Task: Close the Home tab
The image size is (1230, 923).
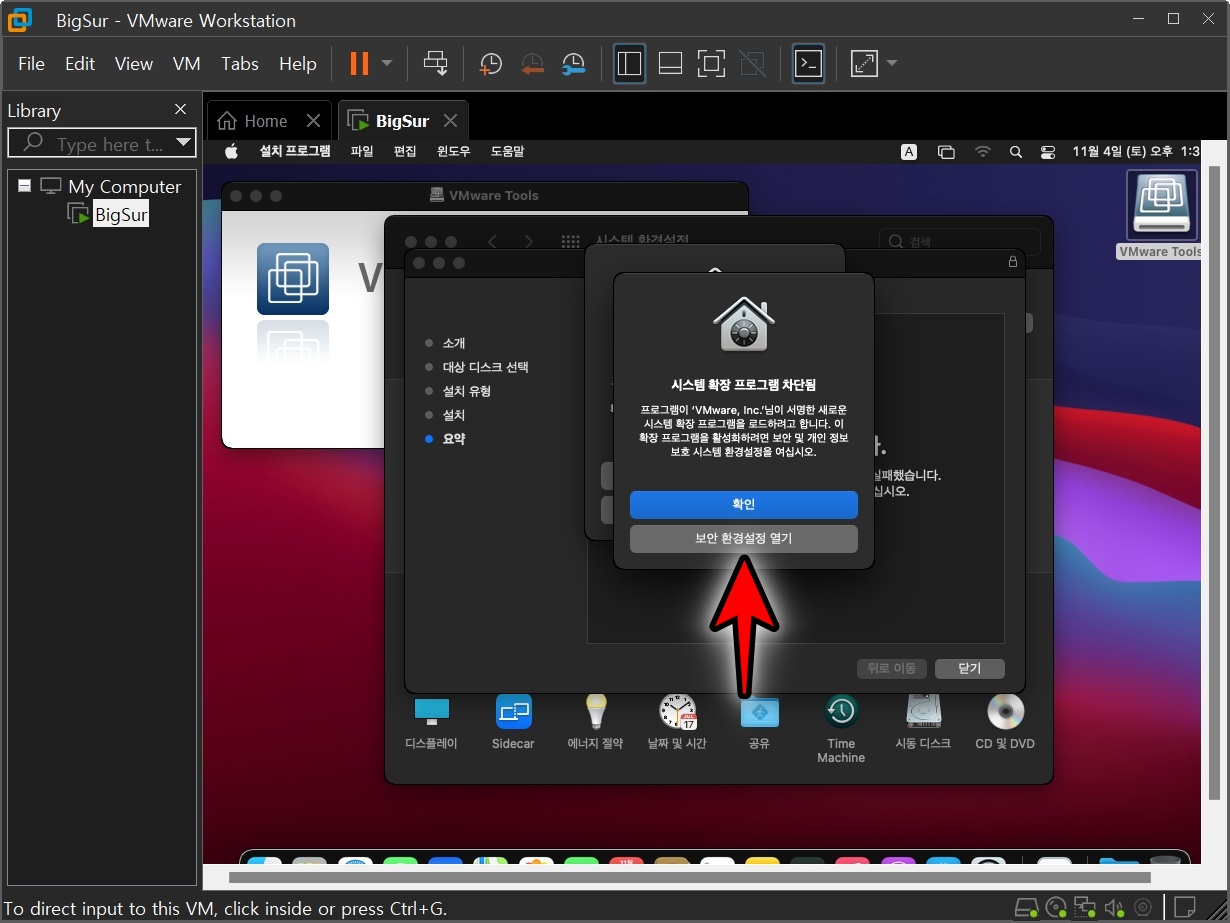Action: point(313,121)
